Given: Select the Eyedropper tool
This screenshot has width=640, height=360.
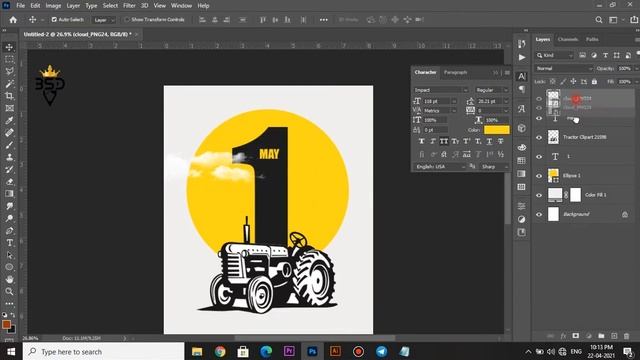Looking at the screenshot, I should tap(9, 120).
